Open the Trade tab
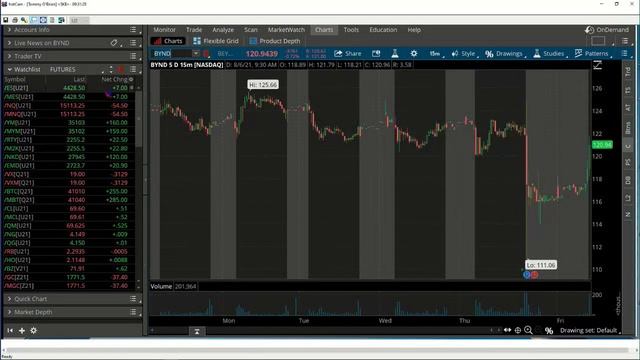Screen dimensions: 640x360 (194, 30)
